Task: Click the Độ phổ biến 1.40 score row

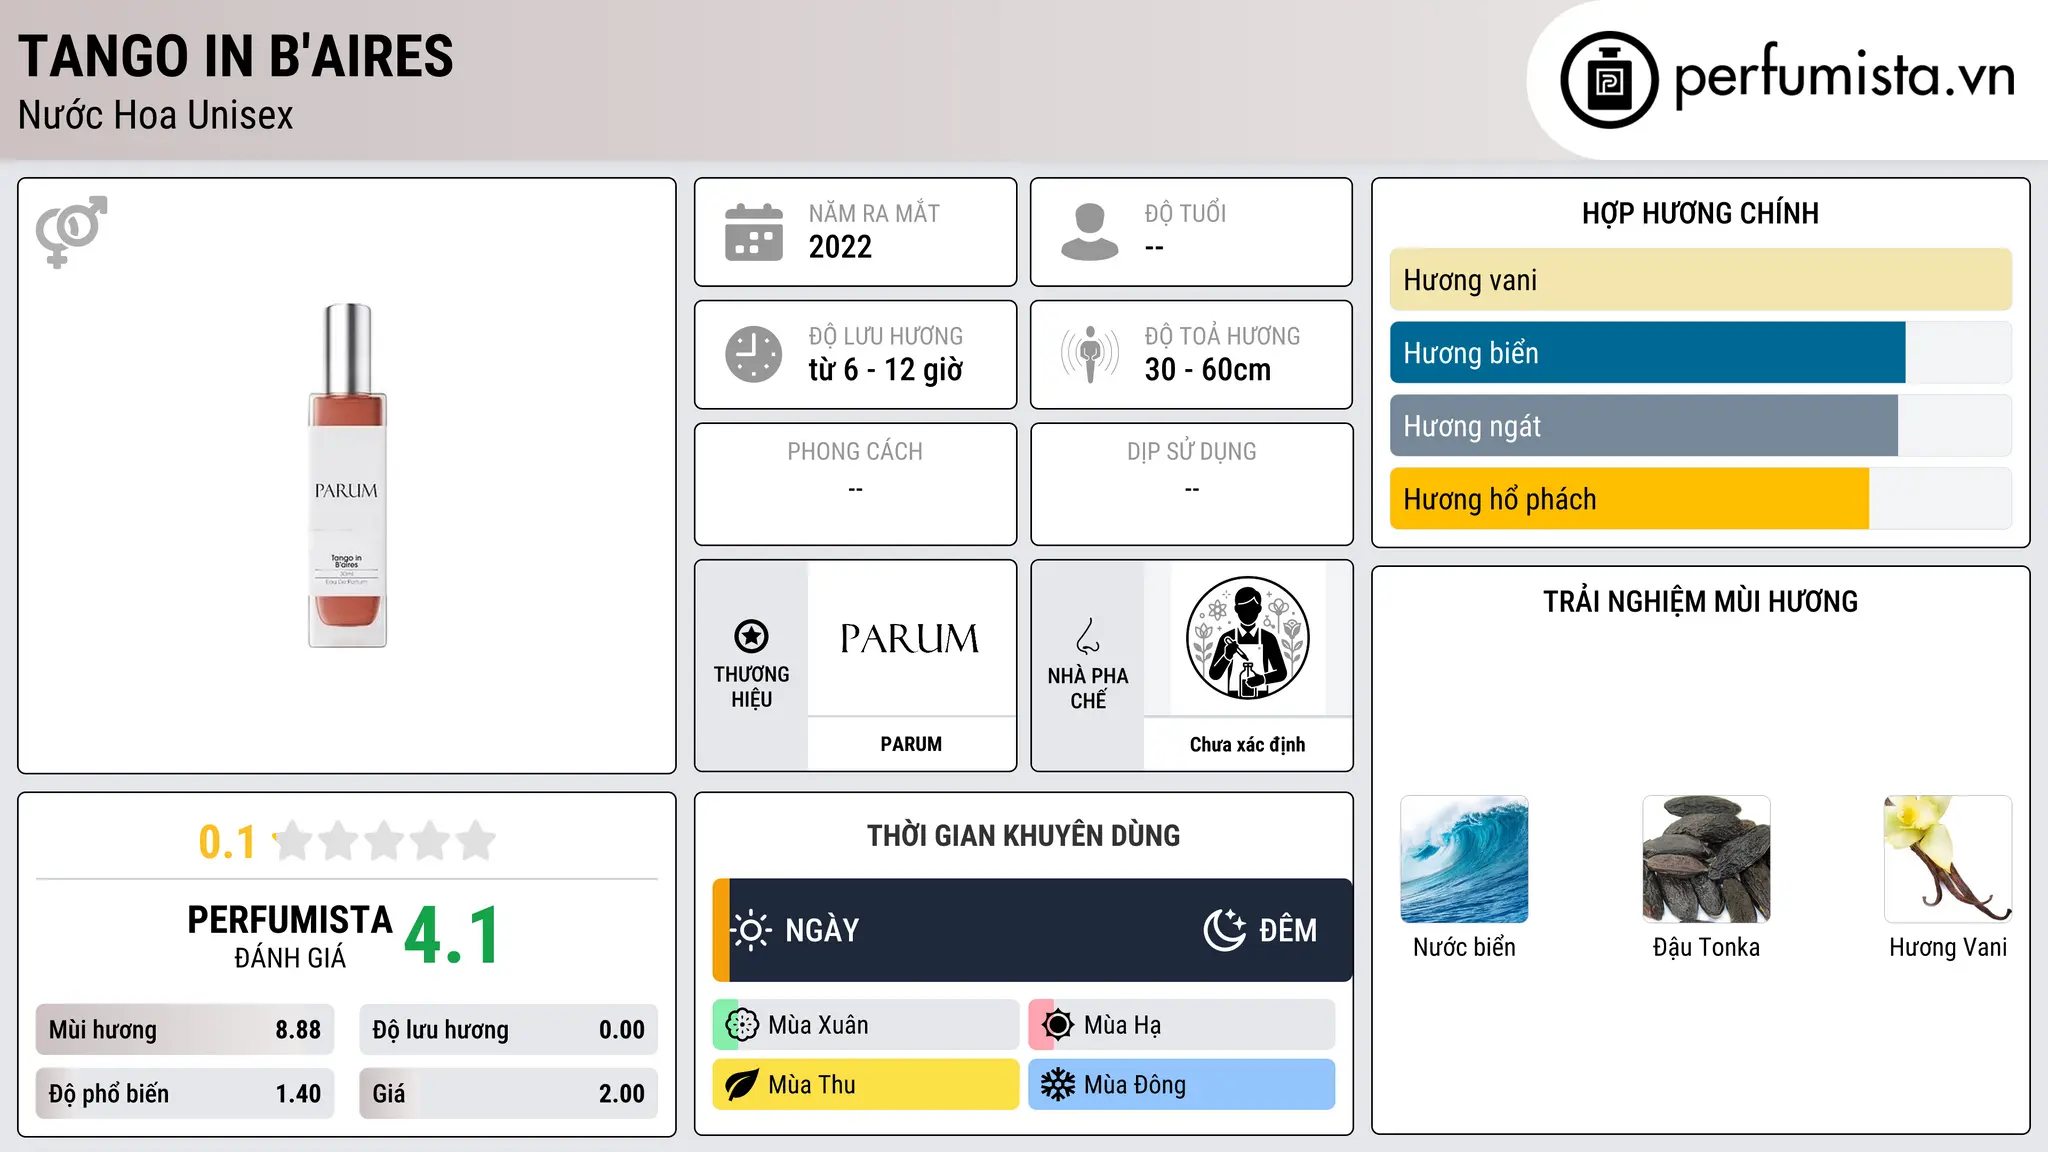Action: (185, 1094)
